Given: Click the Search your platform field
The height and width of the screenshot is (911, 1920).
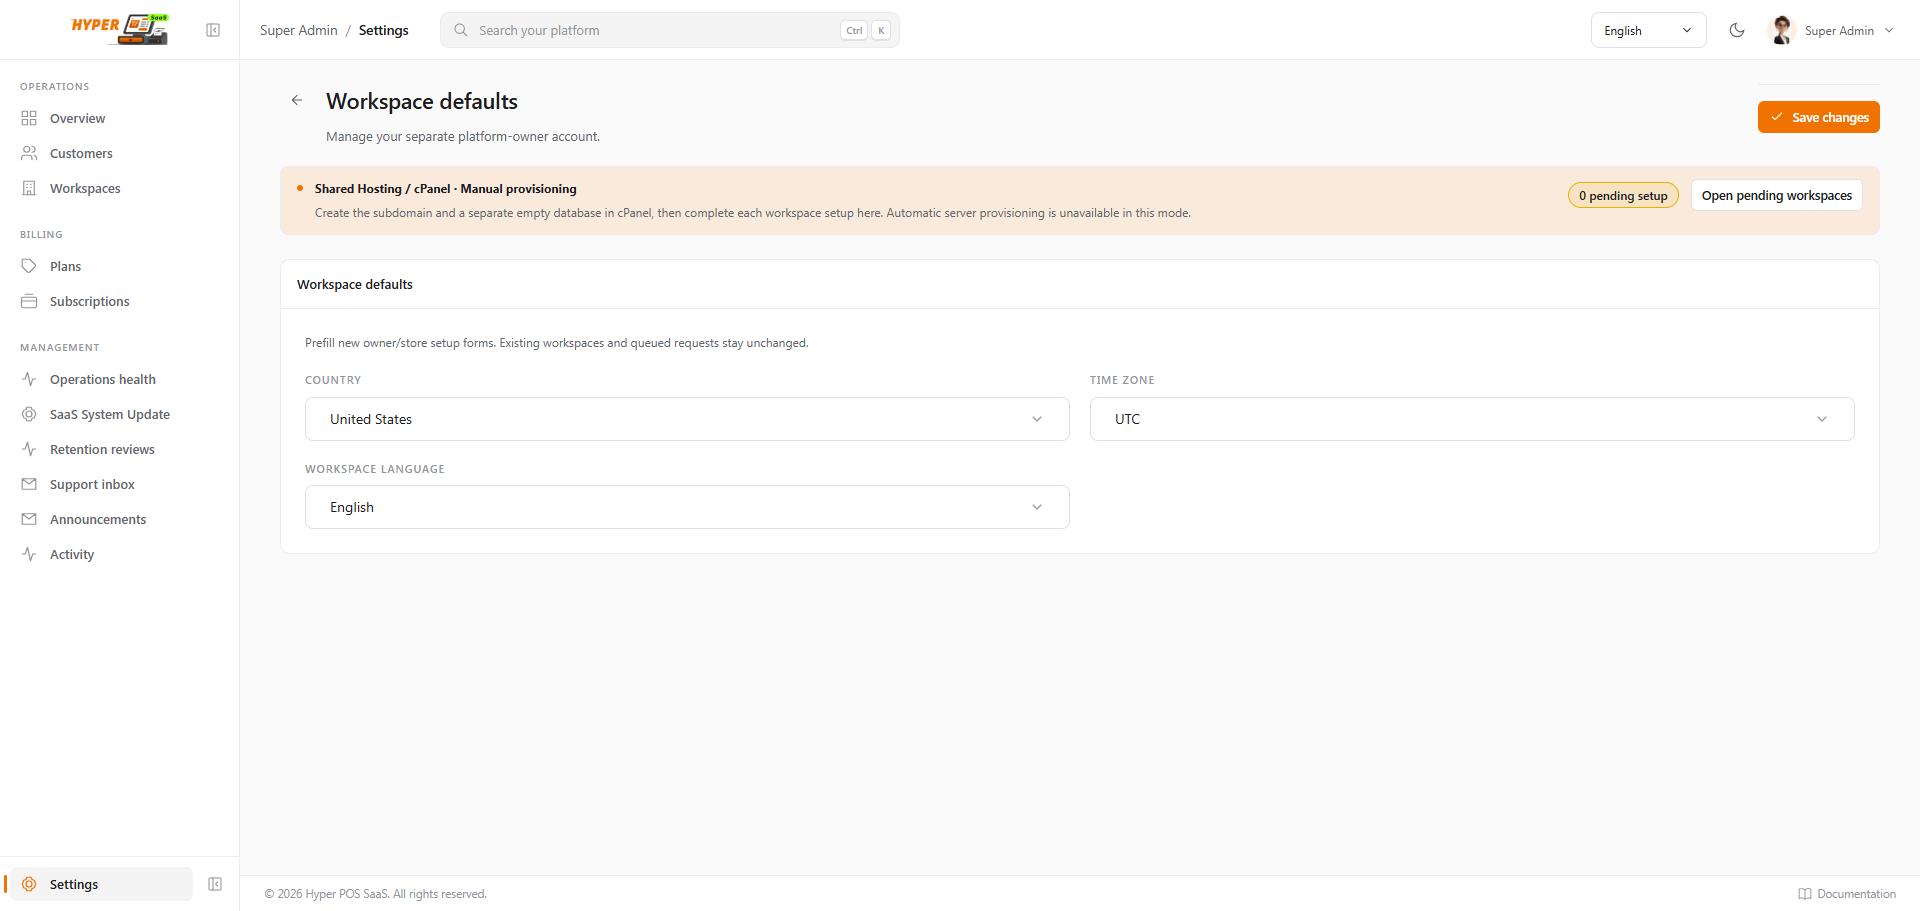Looking at the screenshot, I should click(x=670, y=30).
